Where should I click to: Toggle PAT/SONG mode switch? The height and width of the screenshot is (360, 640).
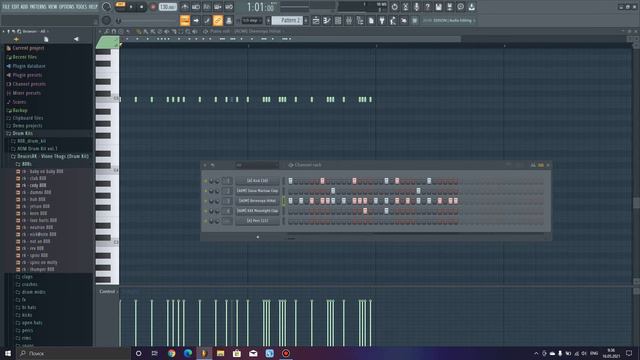[120, 7]
